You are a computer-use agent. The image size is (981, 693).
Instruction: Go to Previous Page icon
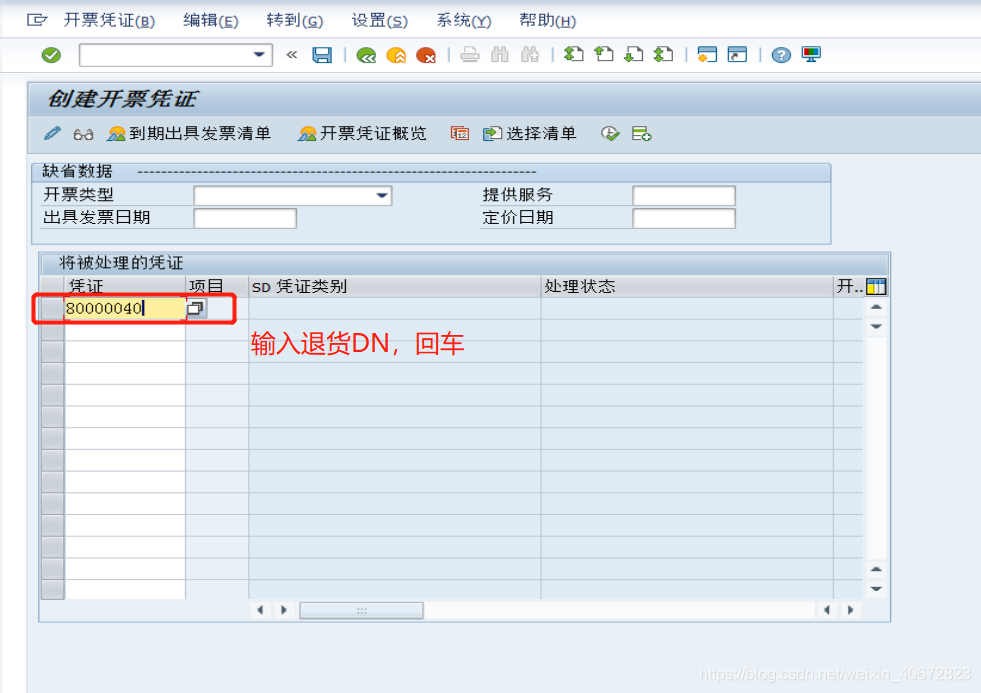[x=604, y=54]
